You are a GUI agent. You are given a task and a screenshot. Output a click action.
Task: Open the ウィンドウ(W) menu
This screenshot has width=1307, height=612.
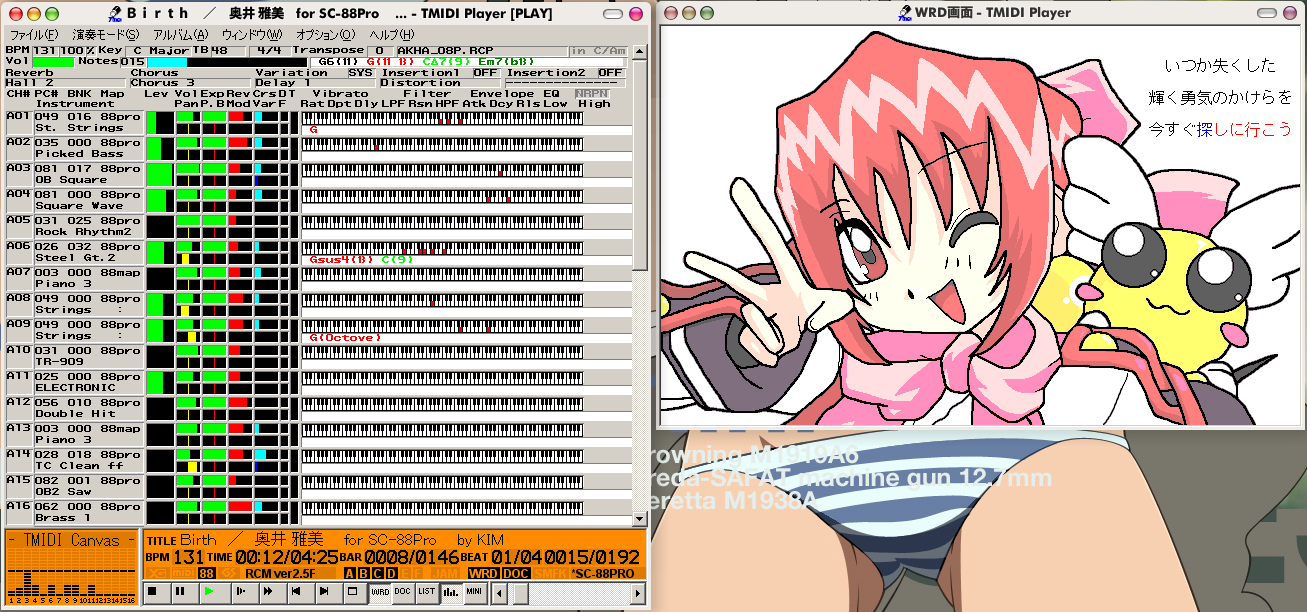point(251,34)
